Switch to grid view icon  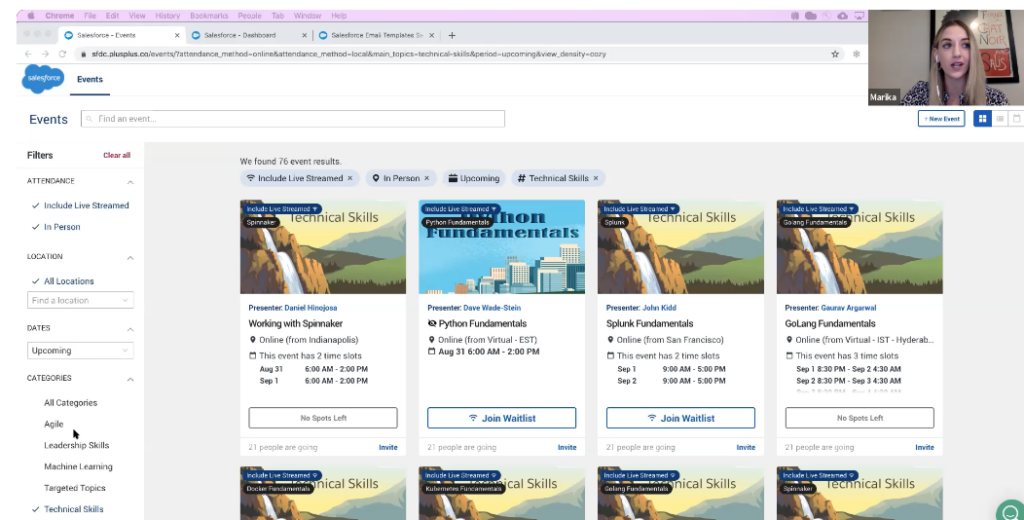pyautogui.click(x=982, y=118)
